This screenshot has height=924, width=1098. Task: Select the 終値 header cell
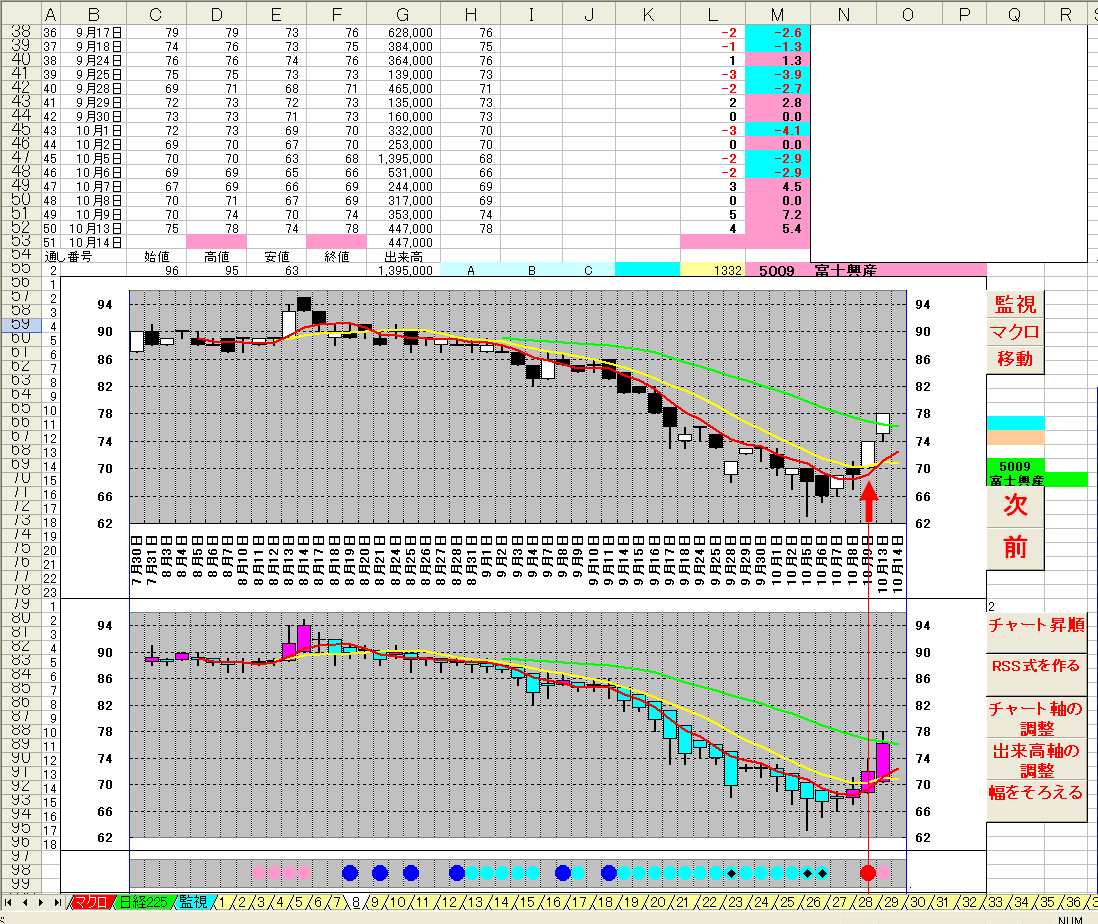[x=337, y=257]
